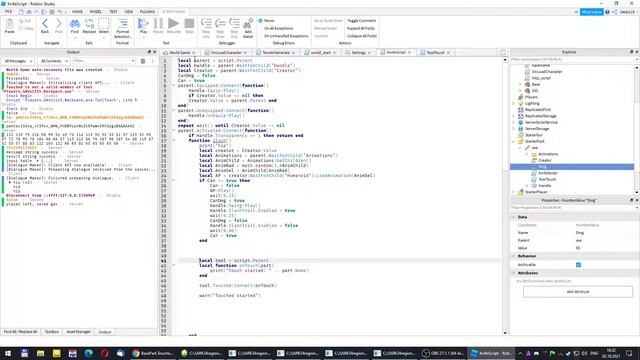Navigate Back in the script editor
Image resolution: width=640 pixels, height=360 pixels.
[x=45, y=26]
